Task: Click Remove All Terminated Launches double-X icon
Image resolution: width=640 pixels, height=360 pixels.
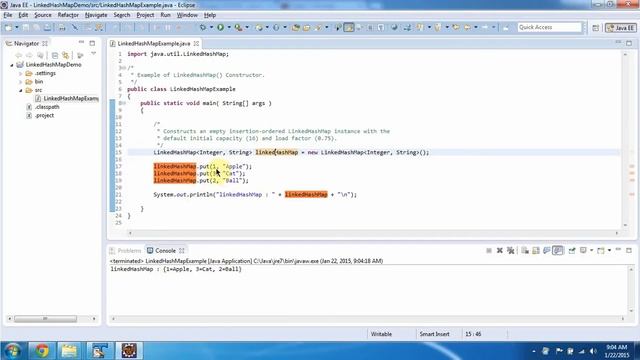Action: (510, 251)
